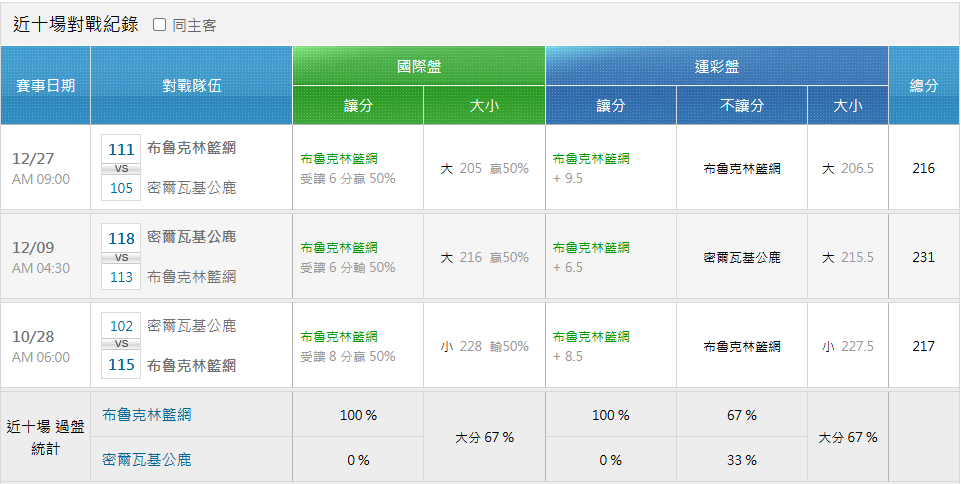Click 小 227.5 cell
The width and height of the screenshot is (961, 484).
(x=848, y=346)
